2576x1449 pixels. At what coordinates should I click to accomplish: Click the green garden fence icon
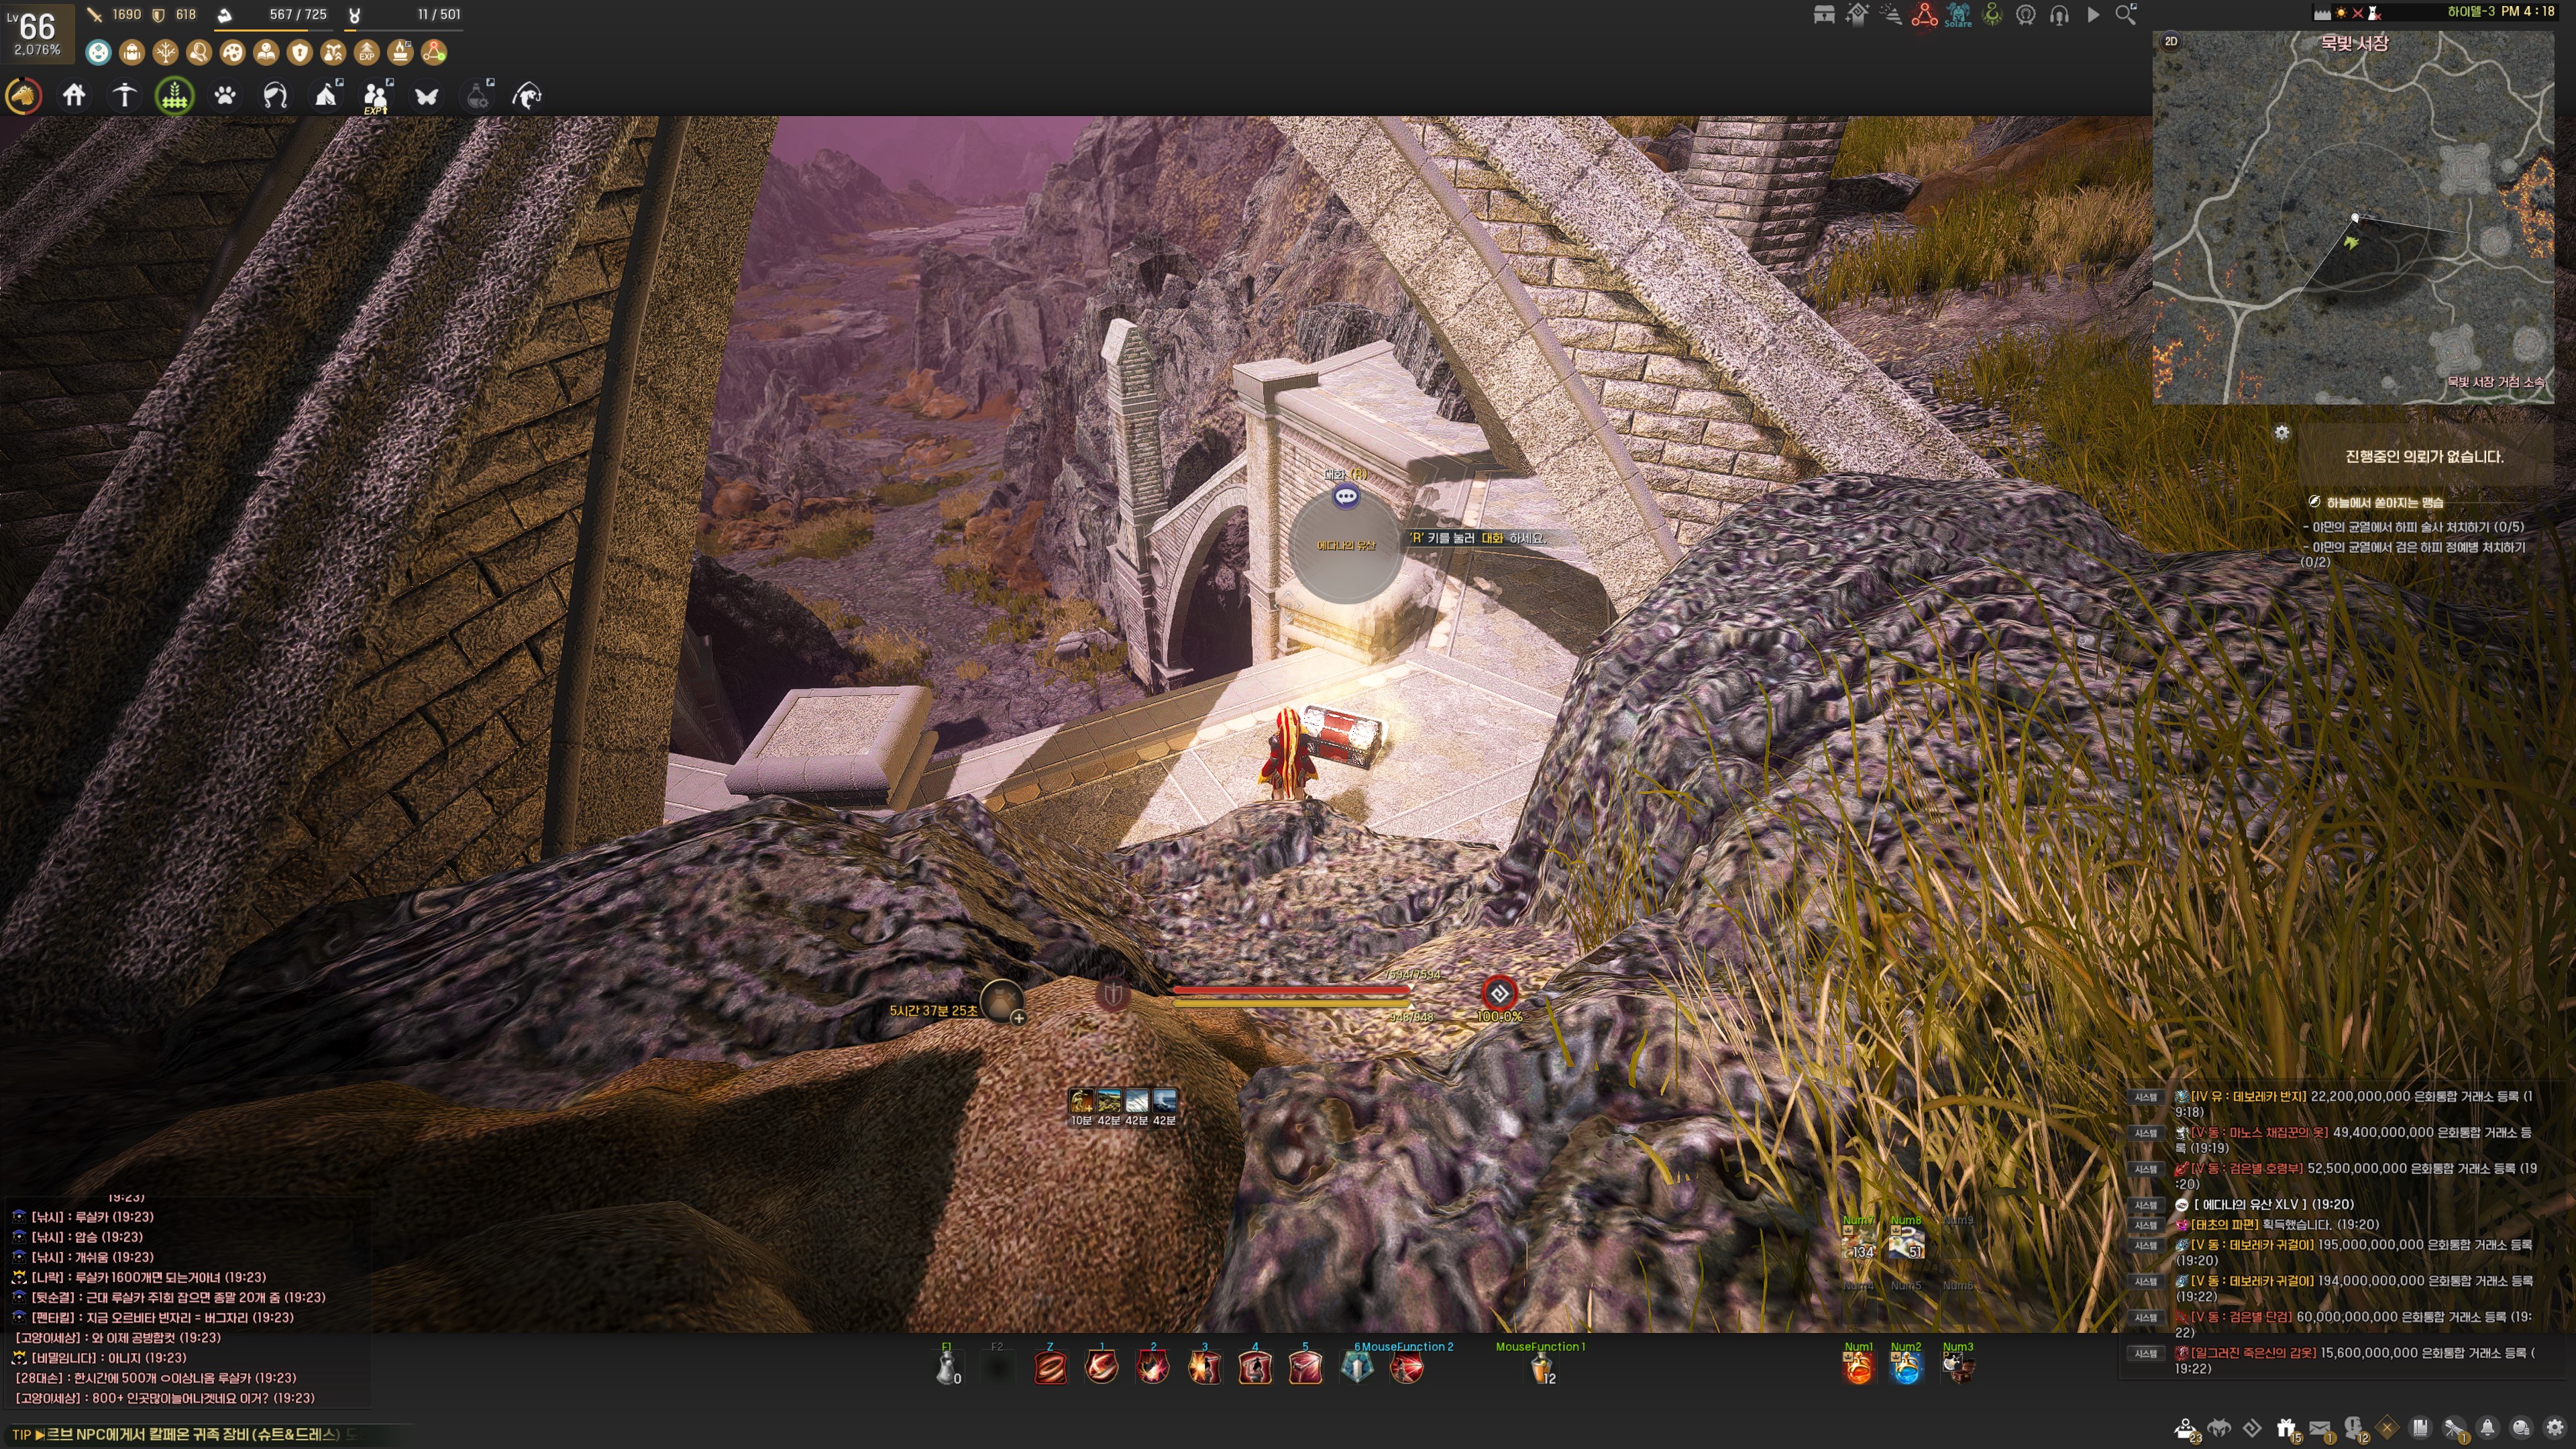[174, 96]
